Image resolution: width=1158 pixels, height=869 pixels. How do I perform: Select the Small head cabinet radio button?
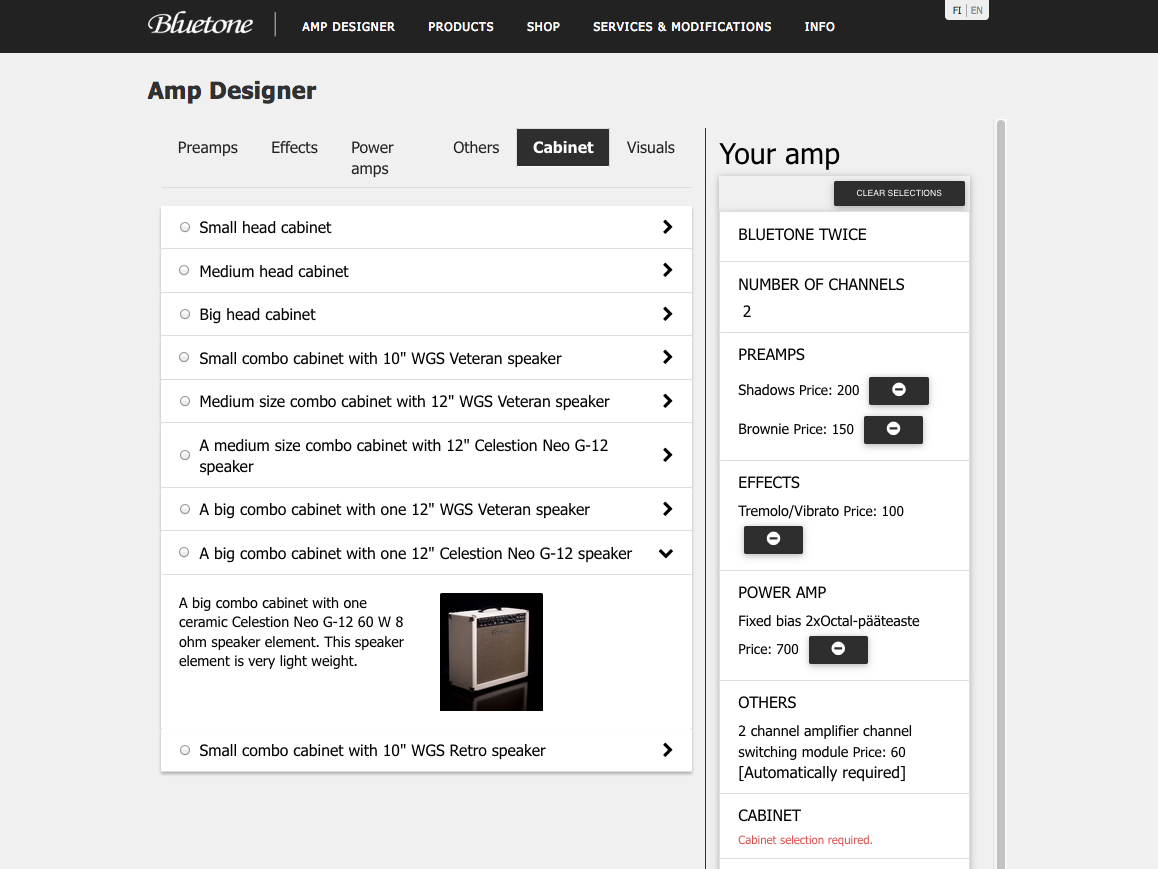point(185,227)
